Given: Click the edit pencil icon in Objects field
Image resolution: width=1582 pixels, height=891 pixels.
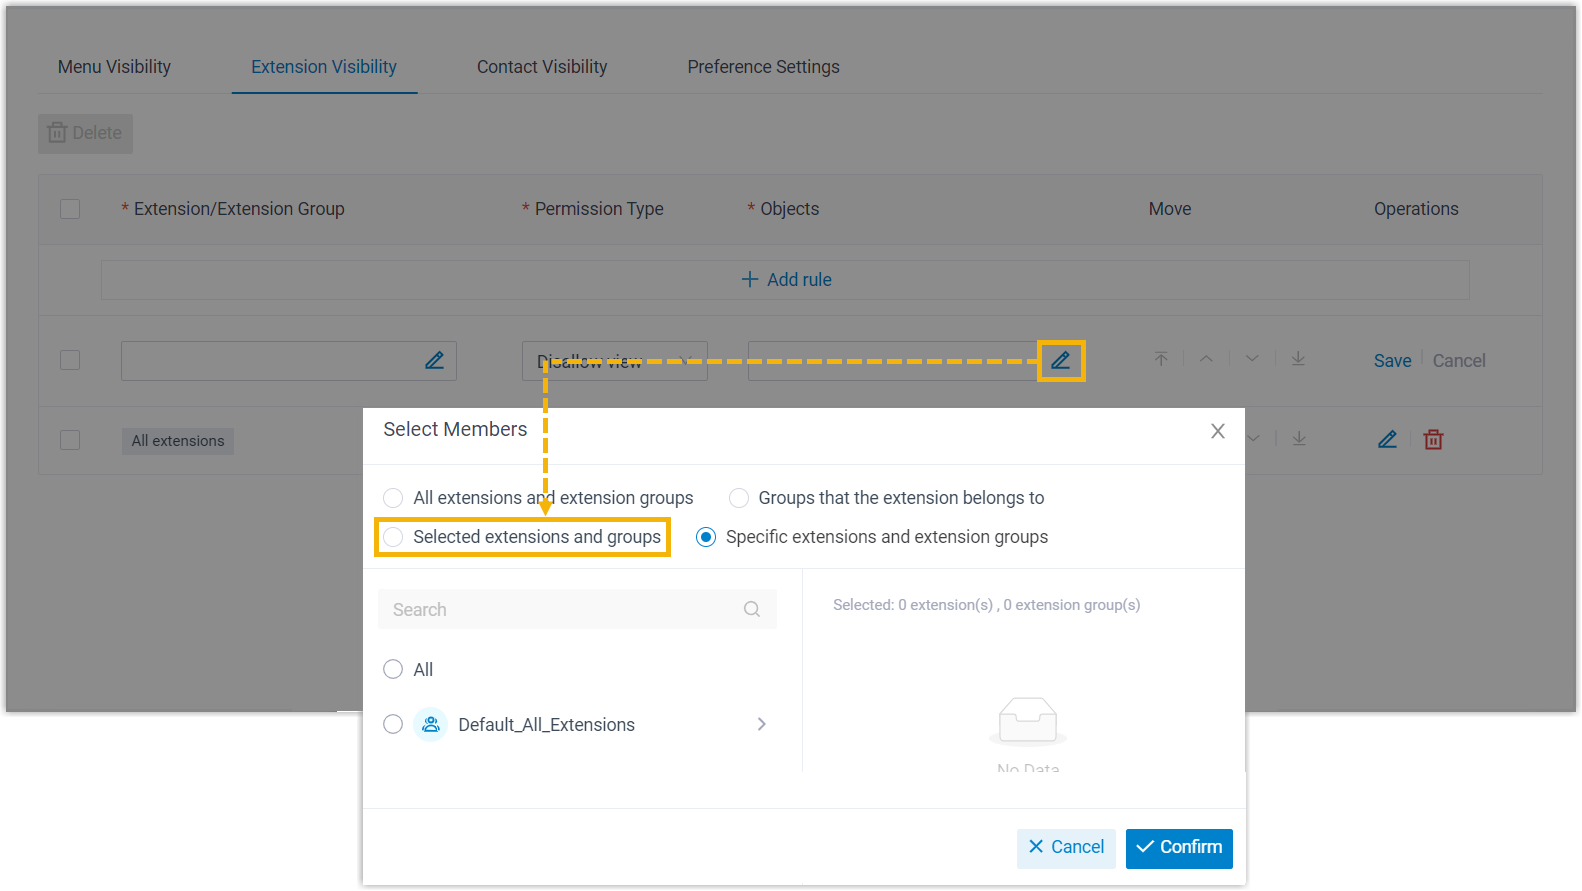Looking at the screenshot, I should point(1060,361).
